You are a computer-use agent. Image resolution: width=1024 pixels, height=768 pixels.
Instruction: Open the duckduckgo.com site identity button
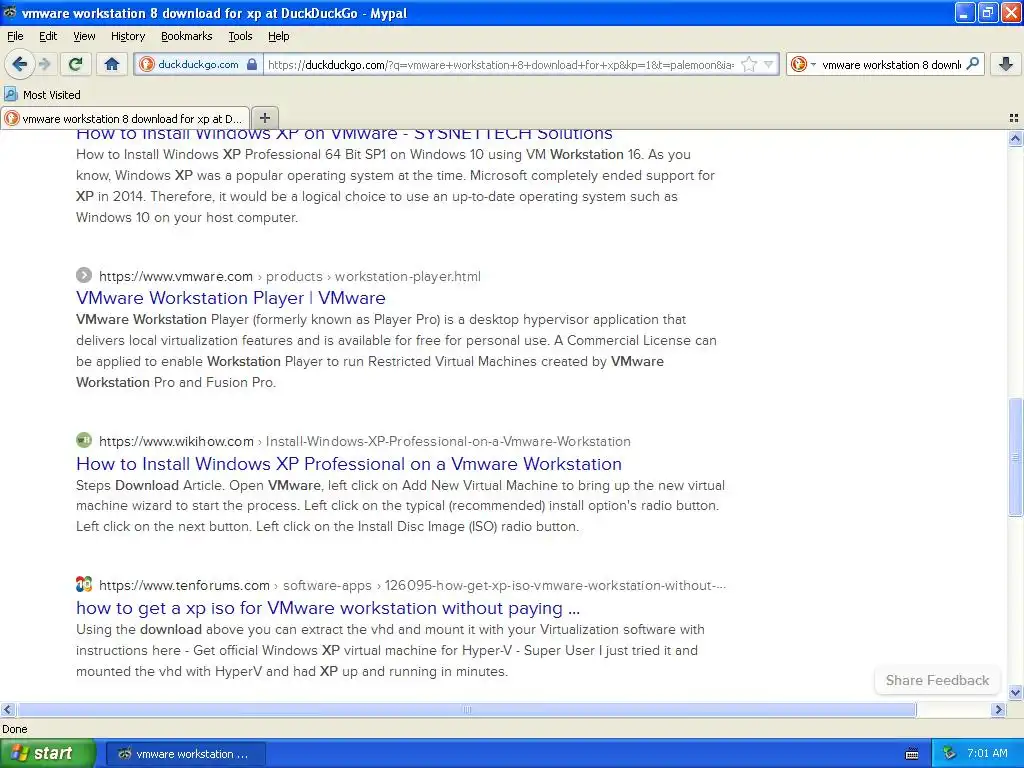[200, 65]
